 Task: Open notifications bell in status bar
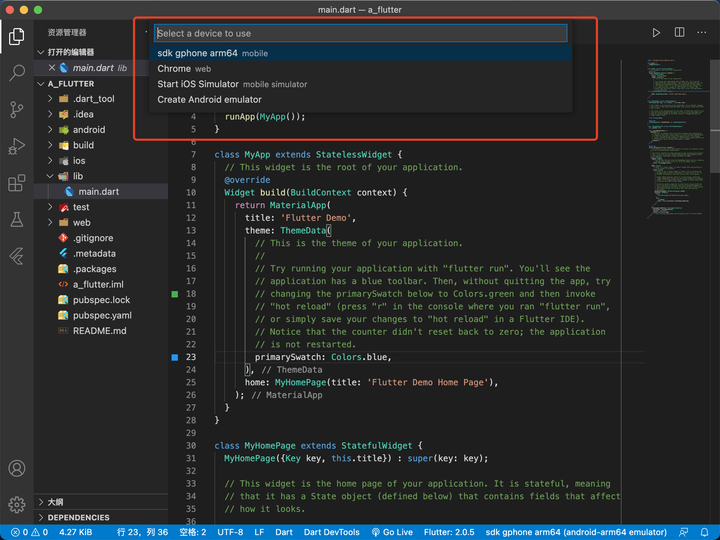[704, 532]
